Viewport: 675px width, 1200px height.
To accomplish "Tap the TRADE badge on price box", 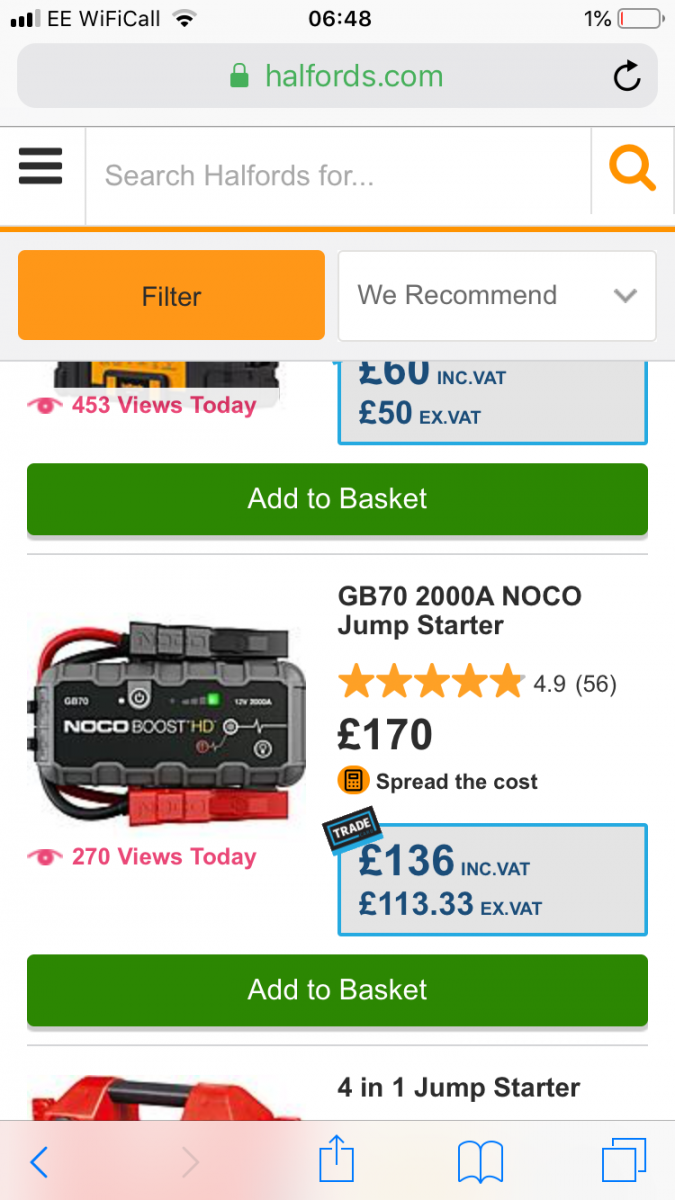I will [351, 828].
